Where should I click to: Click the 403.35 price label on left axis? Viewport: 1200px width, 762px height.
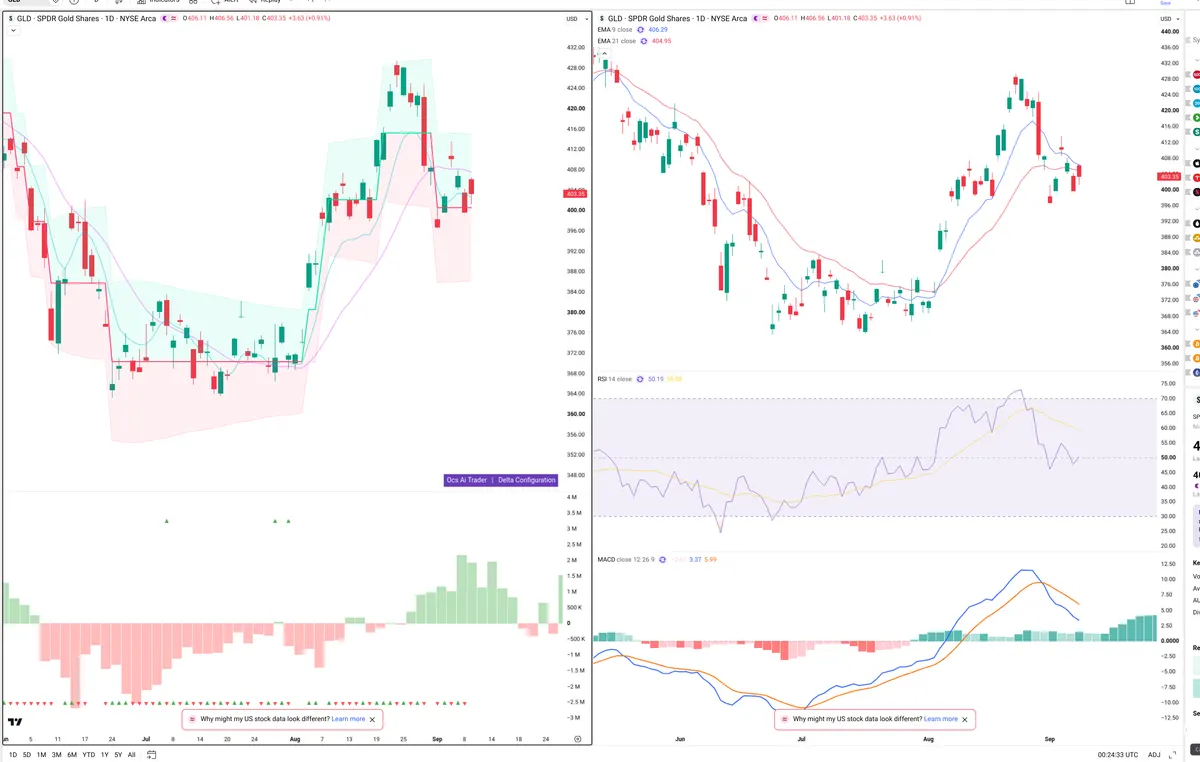click(x=574, y=194)
